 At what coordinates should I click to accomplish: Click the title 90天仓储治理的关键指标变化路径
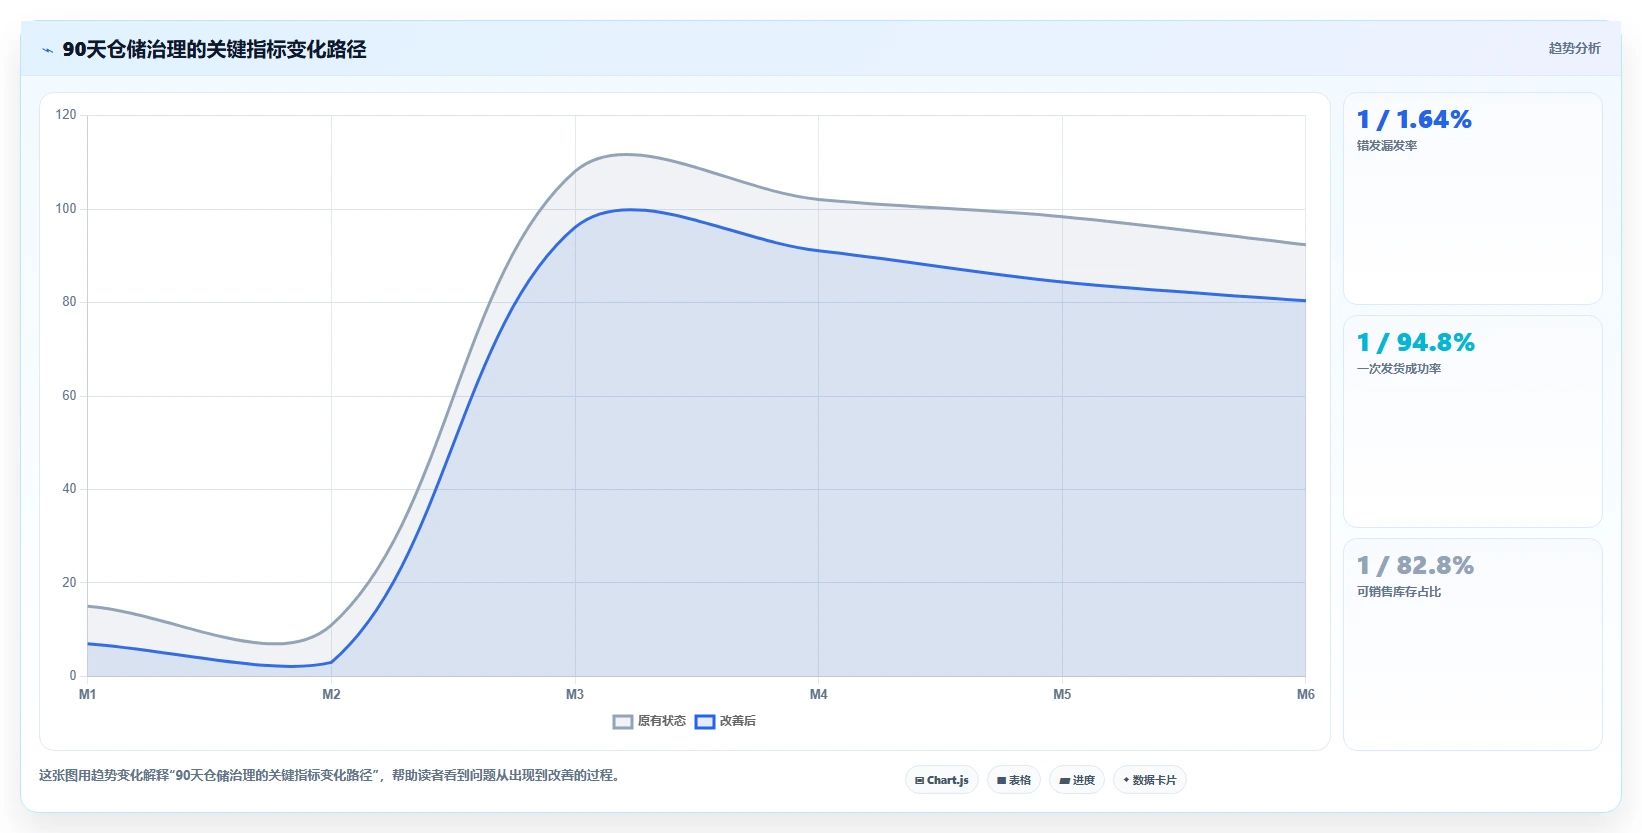tap(214, 49)
